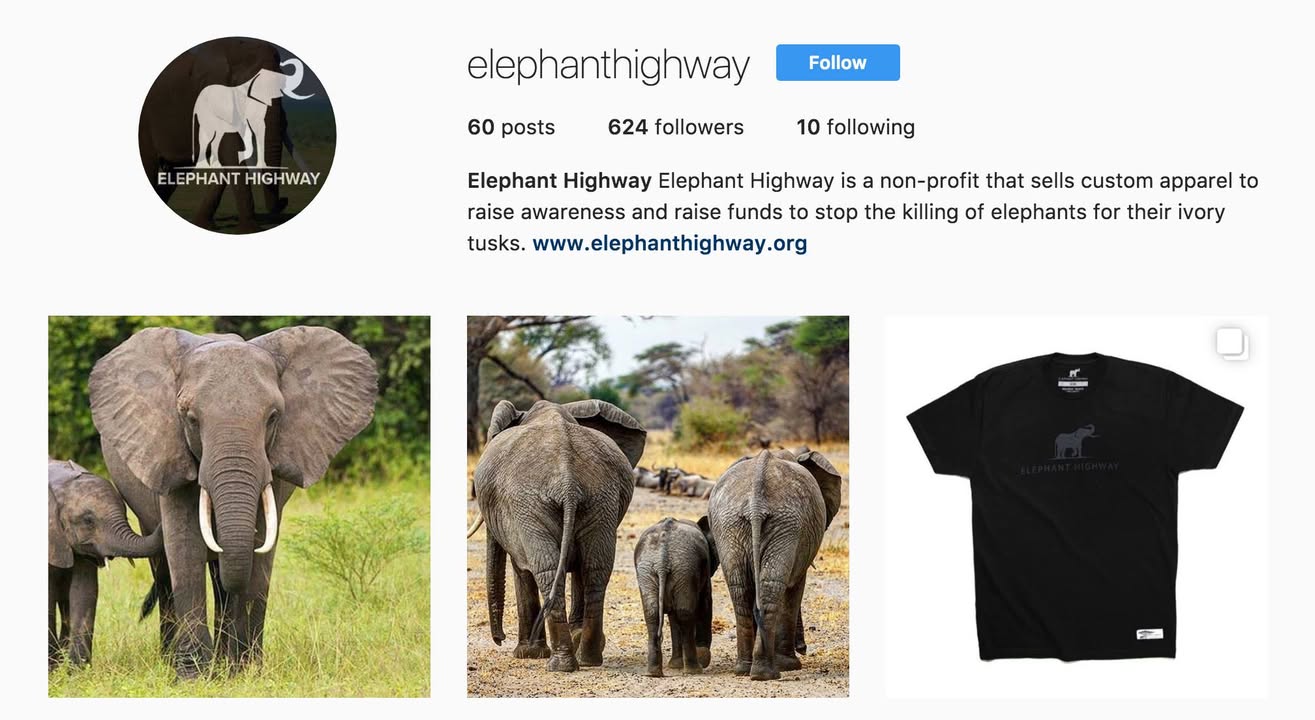Open the circular Elephant Highway profile picture
This screenshot has width=1315, height=720.
tap(237, 135)
